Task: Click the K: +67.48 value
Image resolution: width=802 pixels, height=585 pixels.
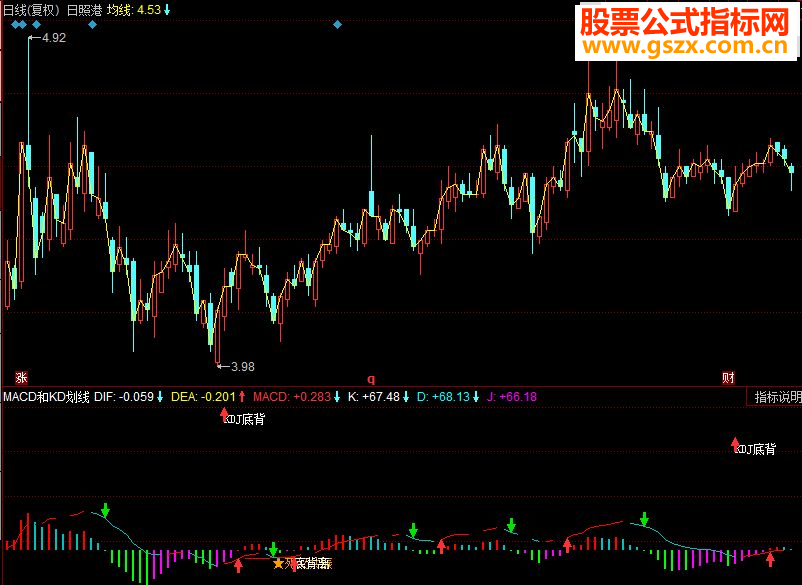Action: tap(373, 397)
